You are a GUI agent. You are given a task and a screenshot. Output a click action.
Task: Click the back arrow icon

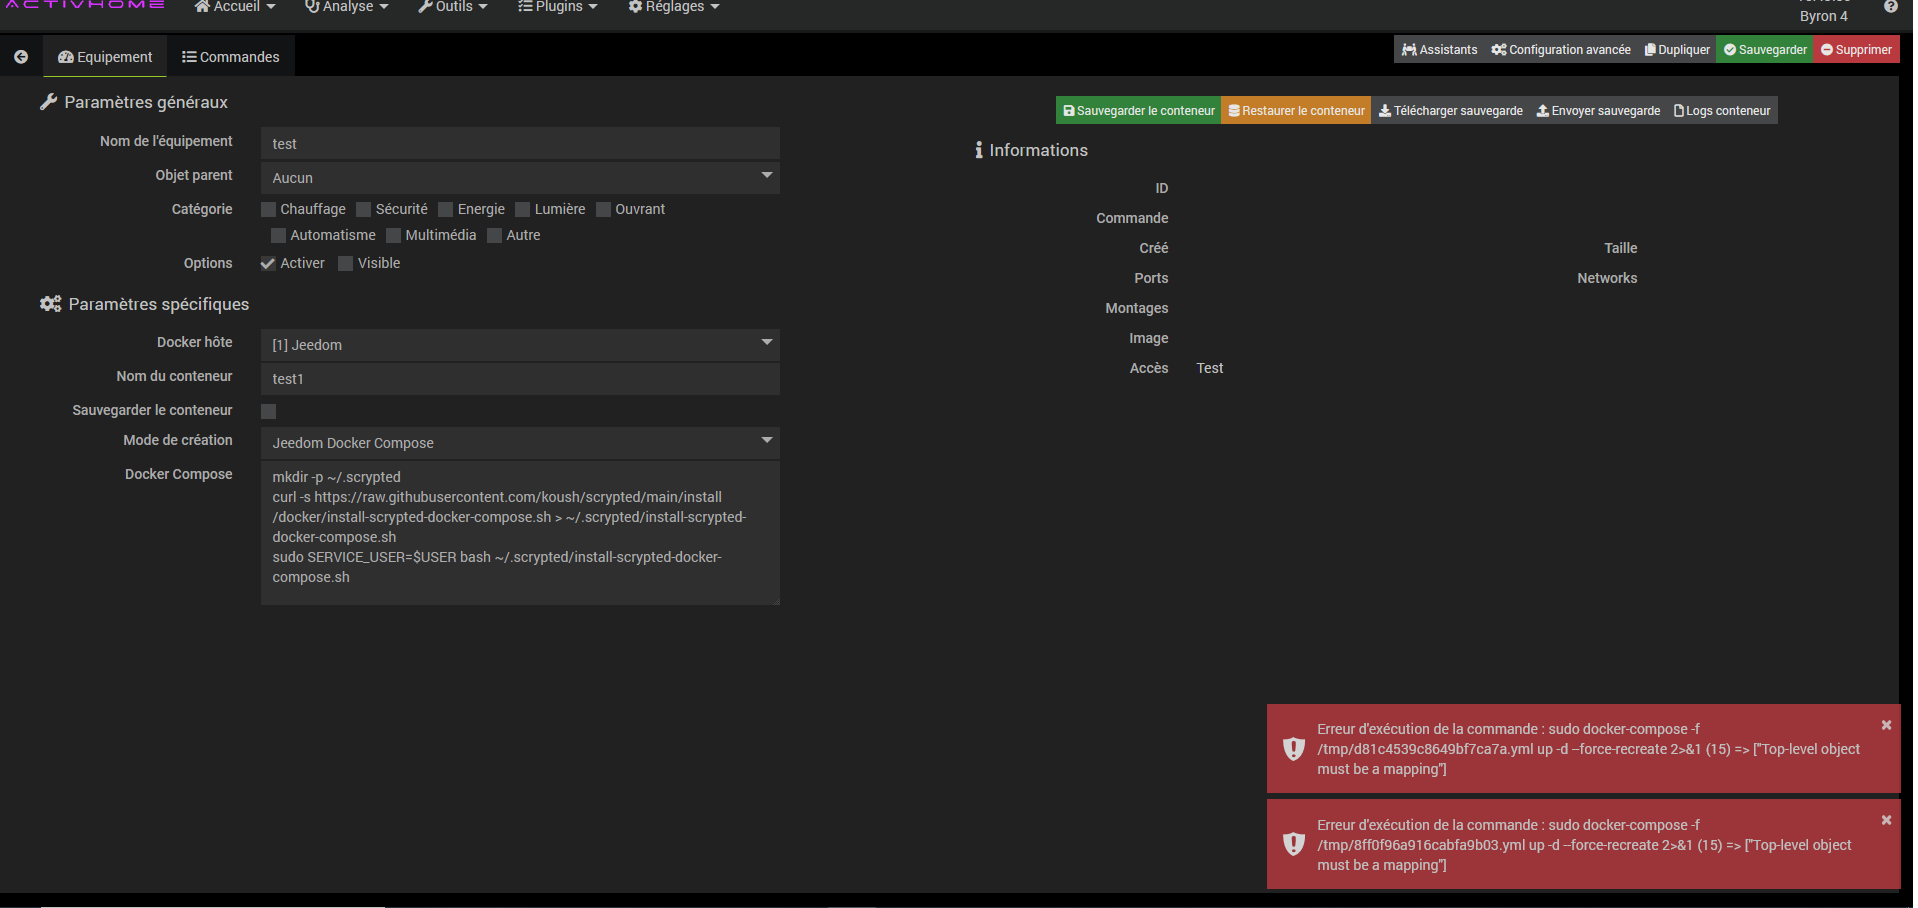tap(21, 57)
